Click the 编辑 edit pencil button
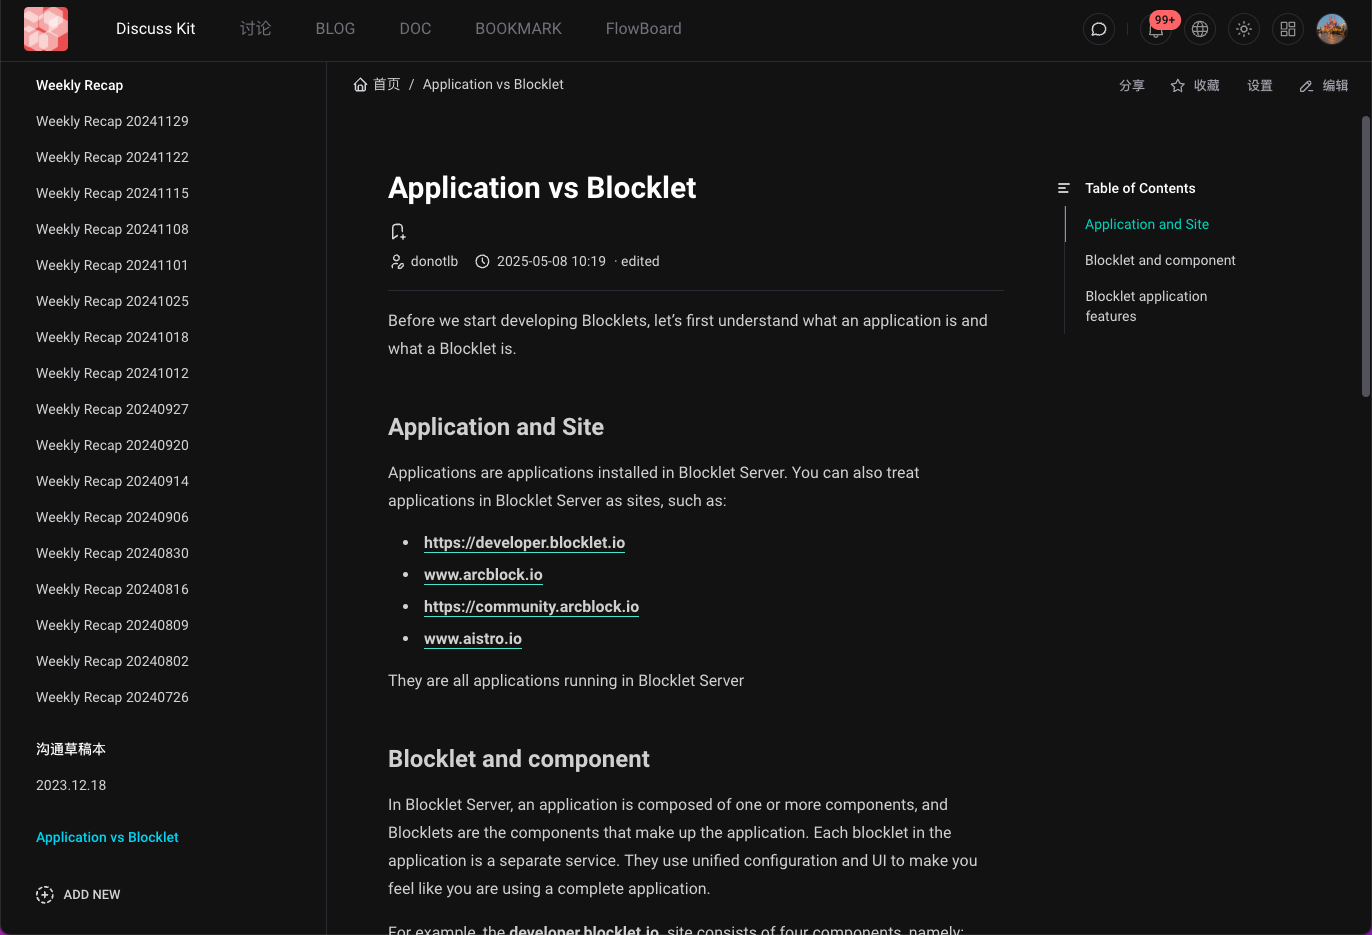The height and width of the screenshot is (935, 1372). [1324, 86]
